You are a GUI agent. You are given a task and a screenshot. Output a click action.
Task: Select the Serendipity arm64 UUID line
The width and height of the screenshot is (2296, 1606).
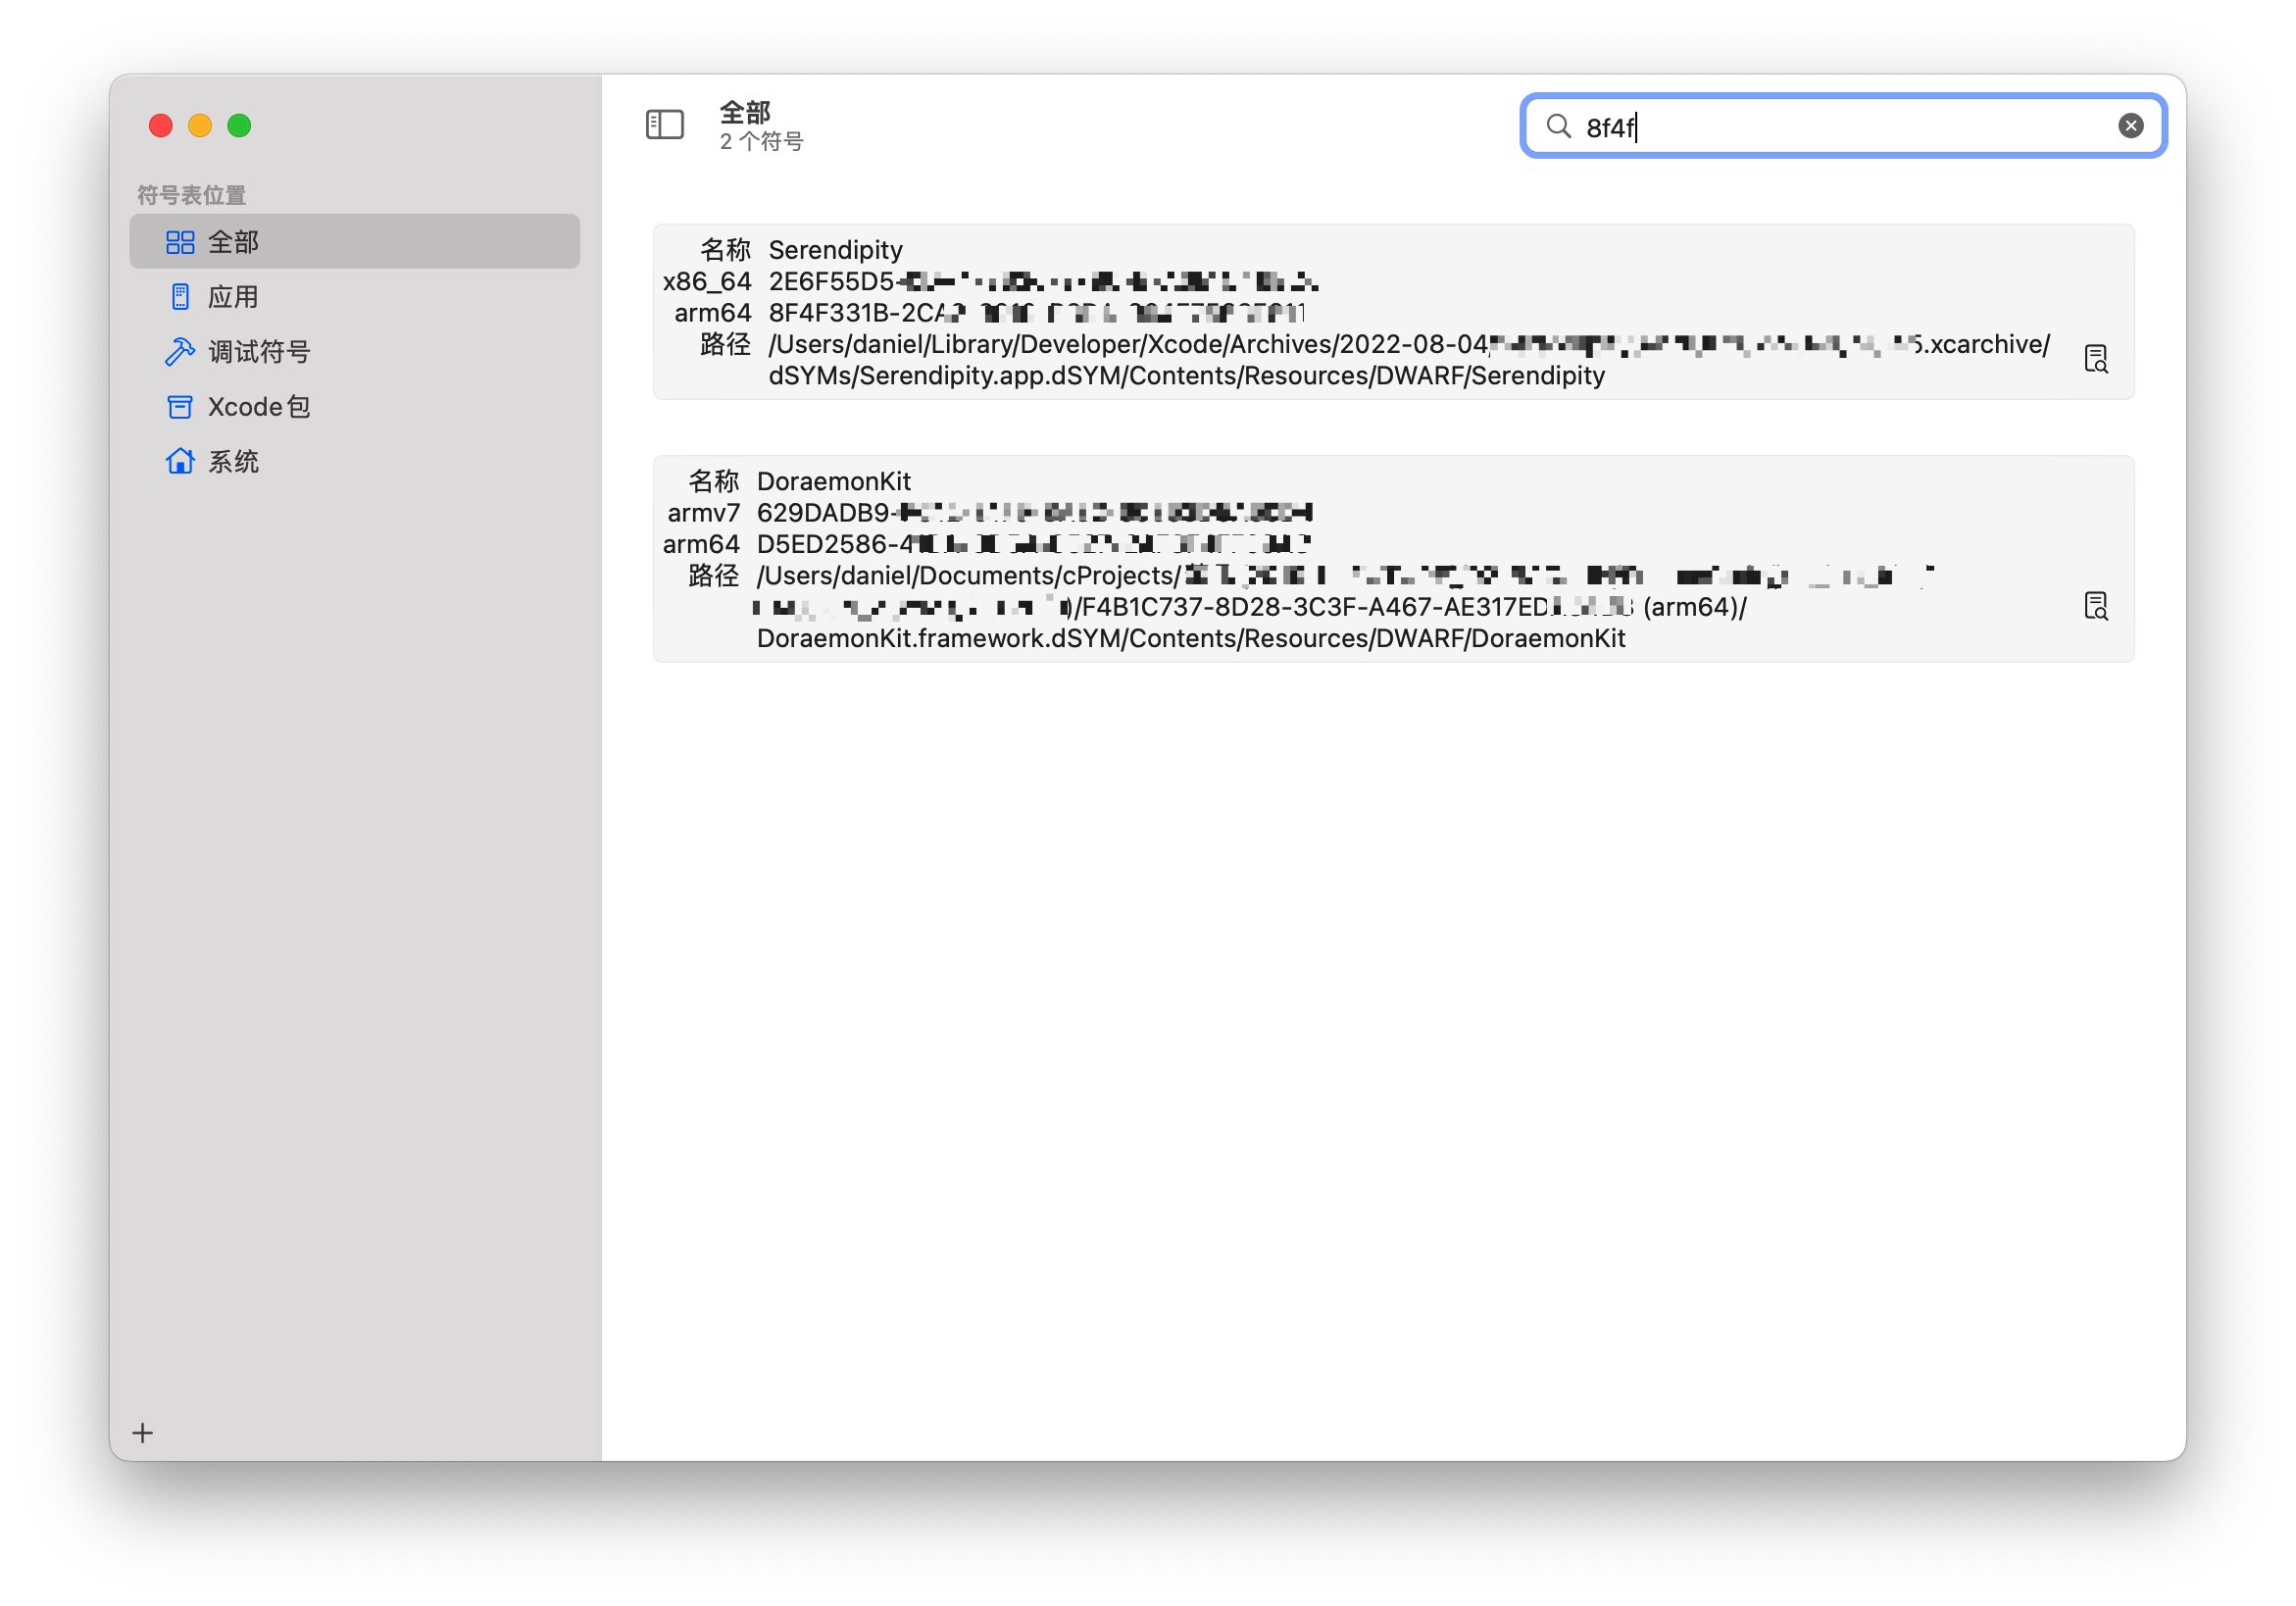pyautogui.click(x=1035, y=313)
